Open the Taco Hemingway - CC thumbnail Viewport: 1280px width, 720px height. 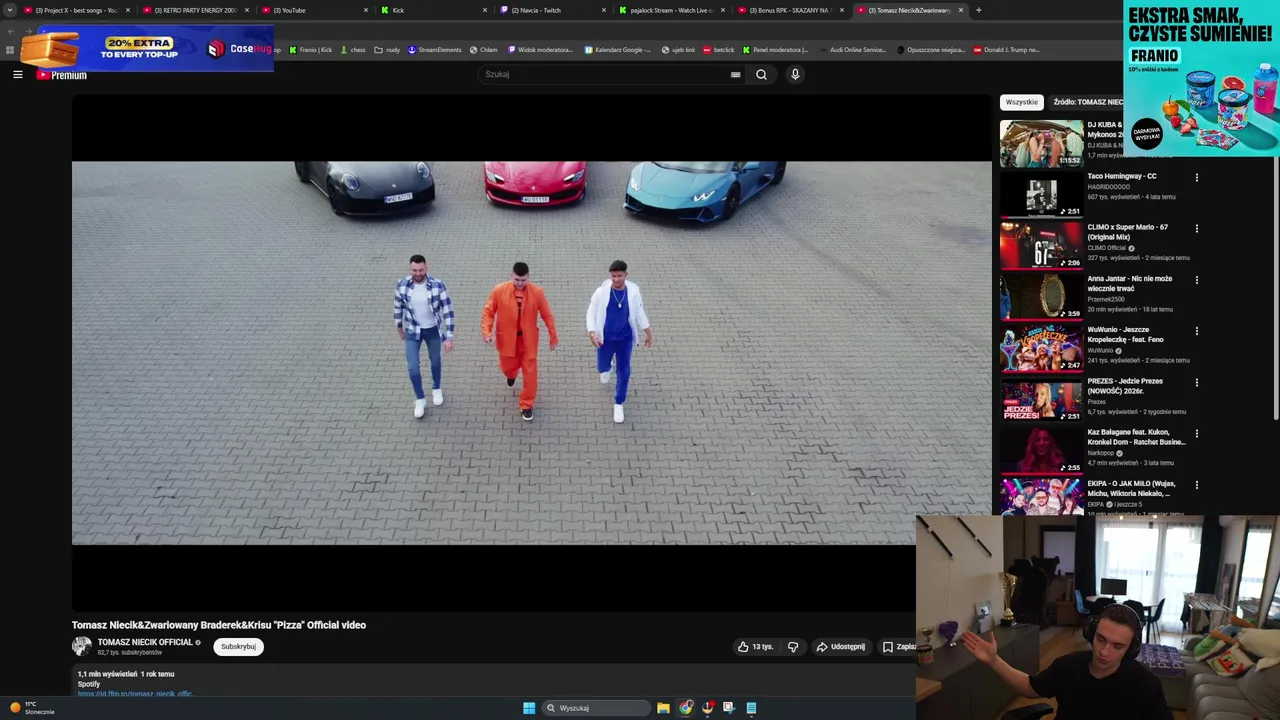coord(1041,194)
